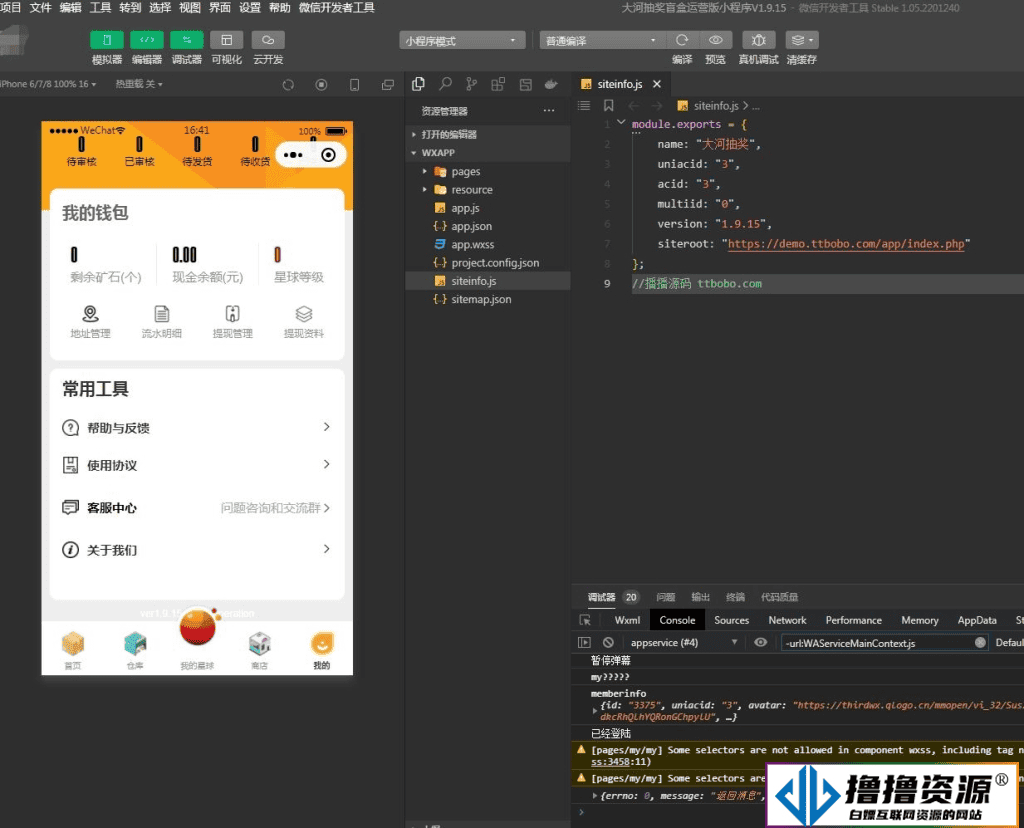The image size is (1024, 828).
Task: Open sitemap.json in the file tree
Action: click(x=487, y=300)
